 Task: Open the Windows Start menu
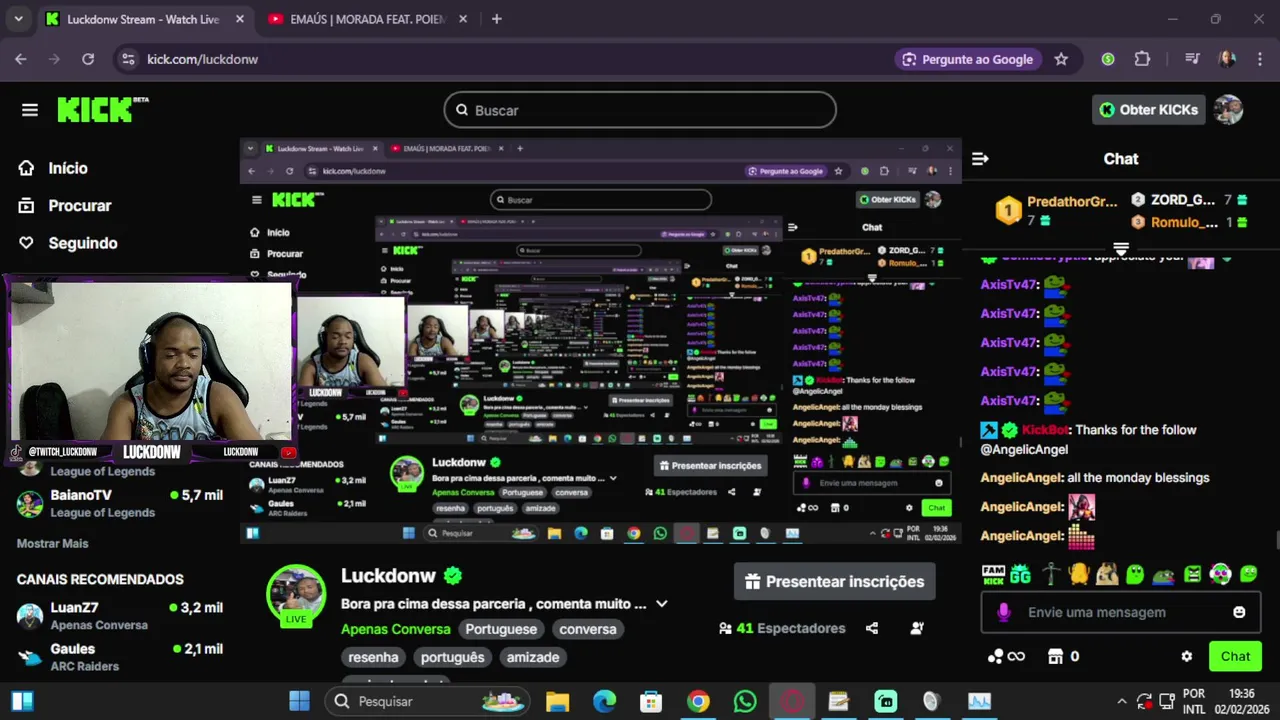point(299,701)
